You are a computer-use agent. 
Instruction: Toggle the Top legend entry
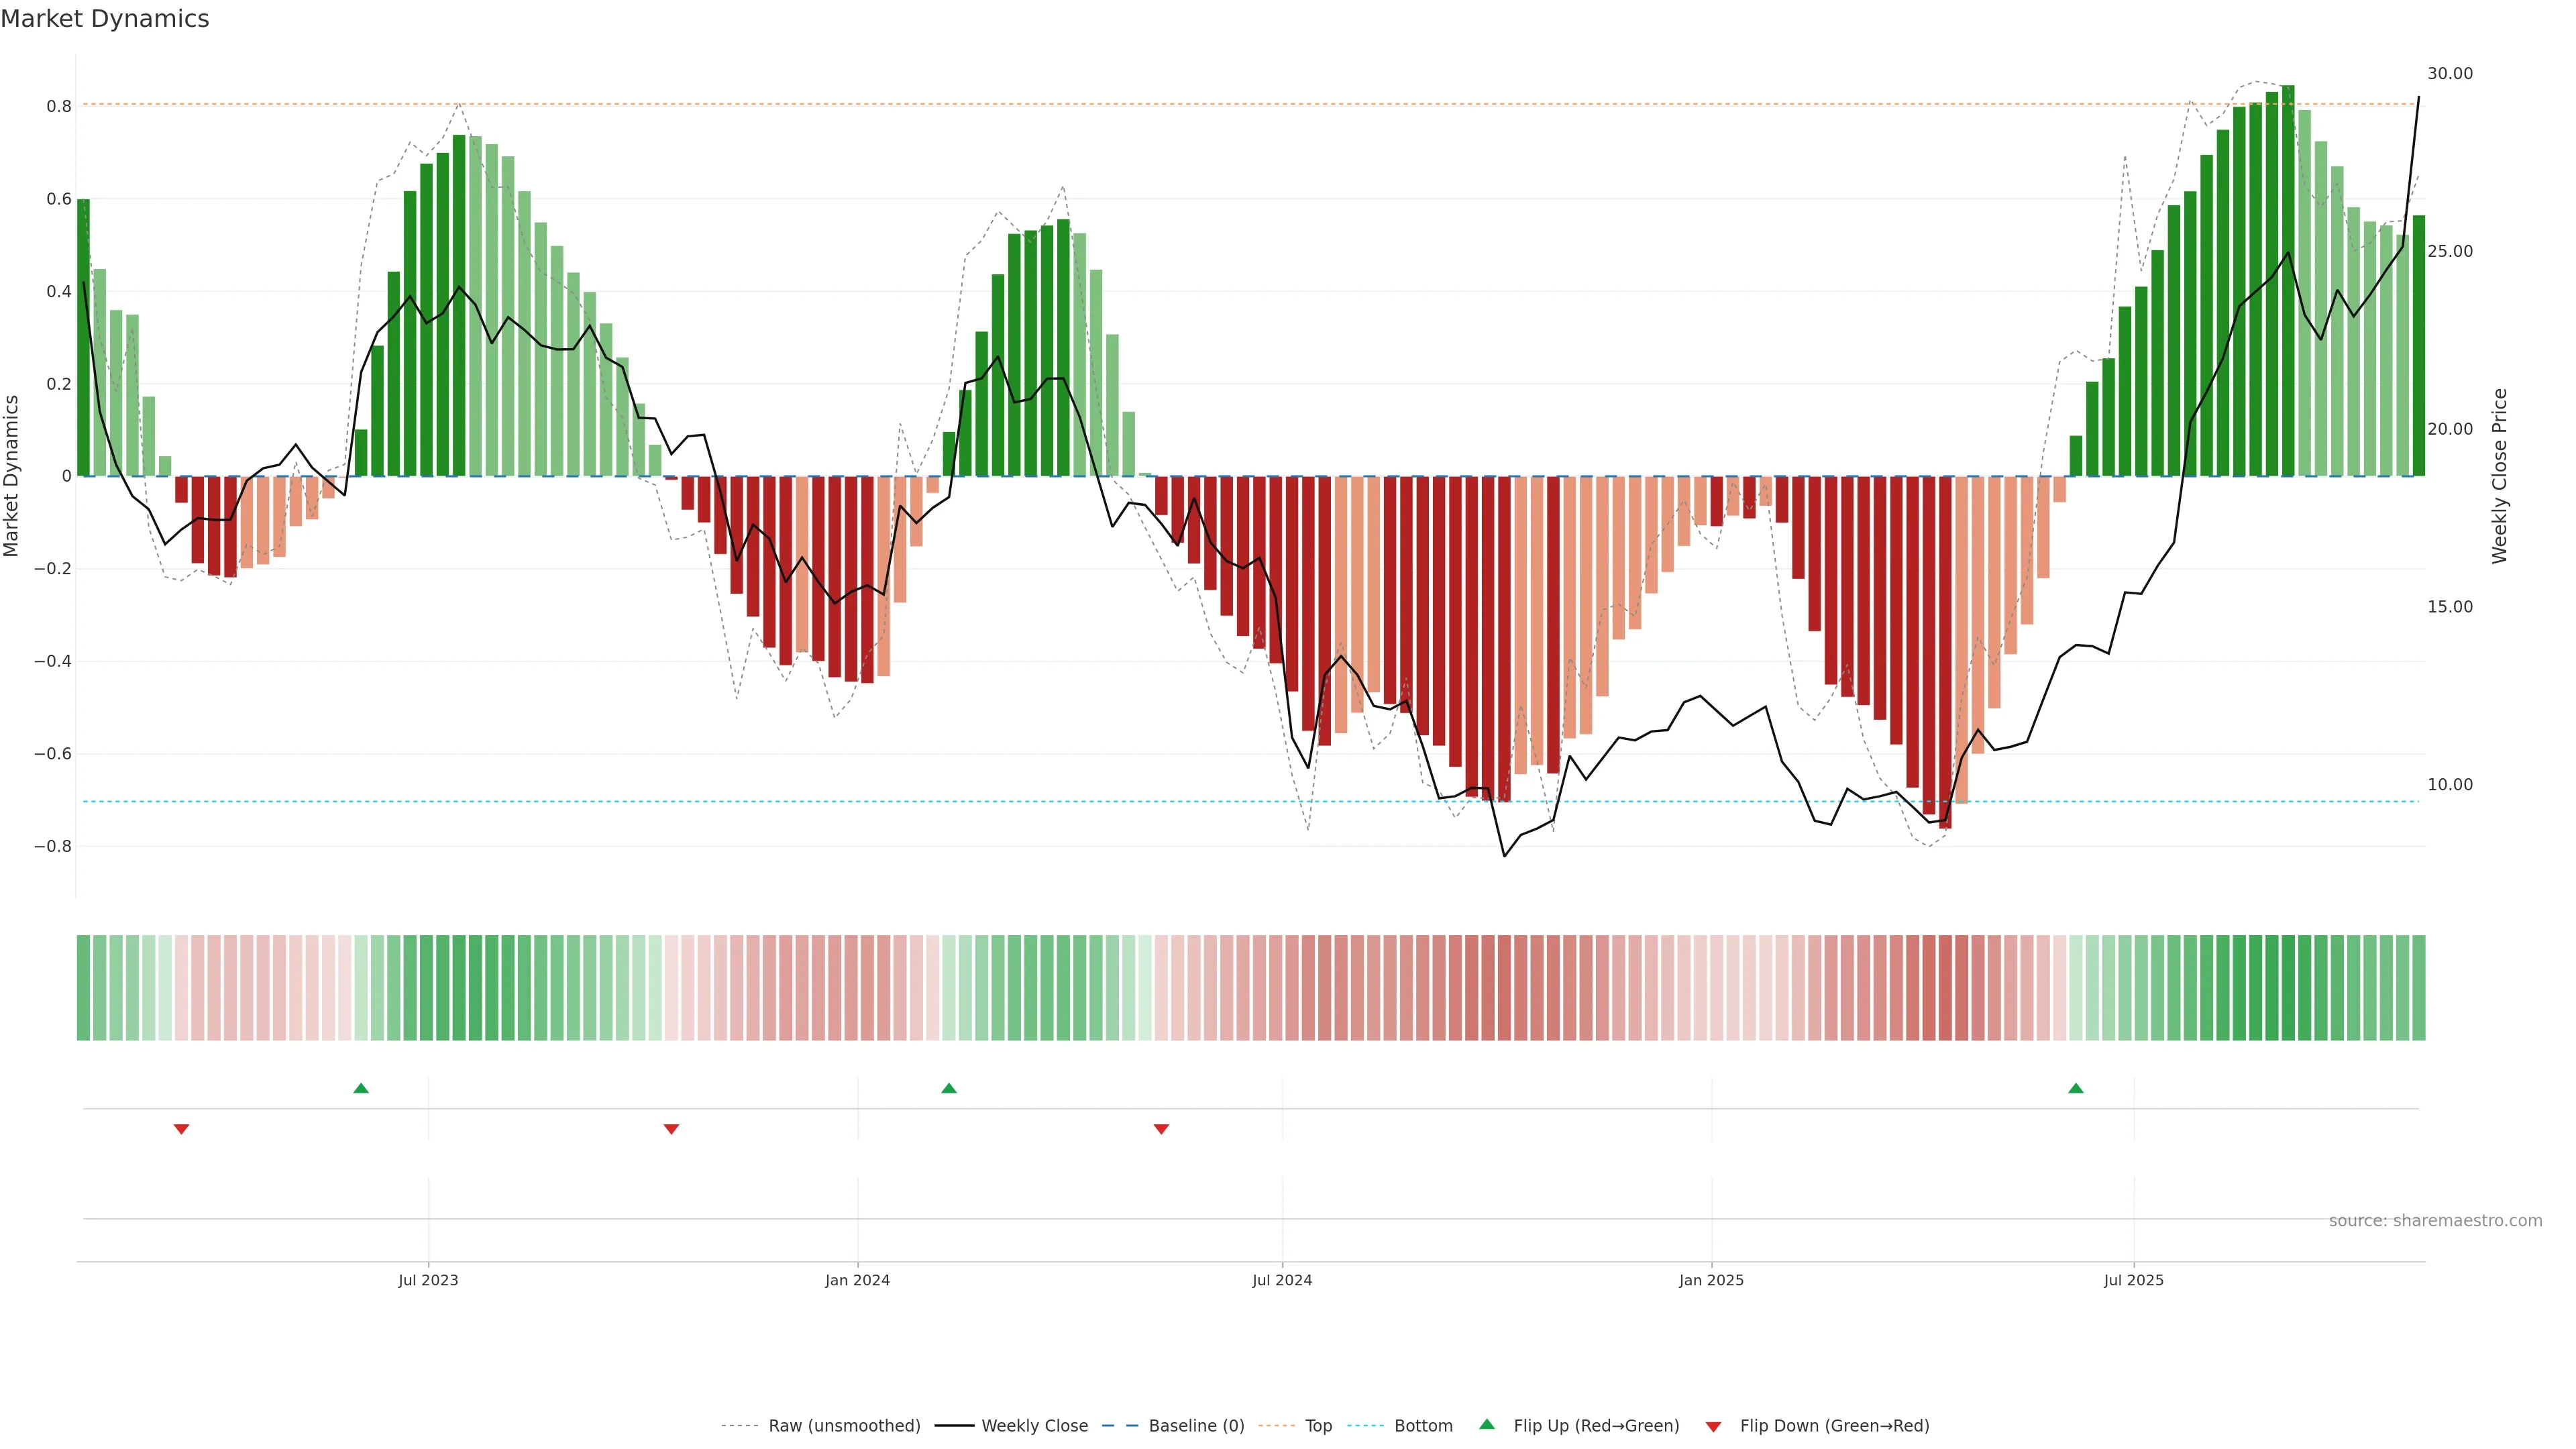[1318, 1426]
